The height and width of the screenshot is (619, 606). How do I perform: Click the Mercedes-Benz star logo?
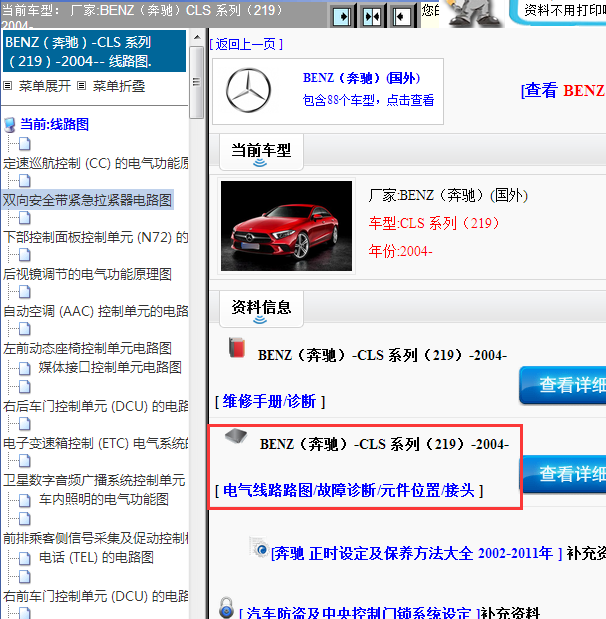(x=248, y=90)
